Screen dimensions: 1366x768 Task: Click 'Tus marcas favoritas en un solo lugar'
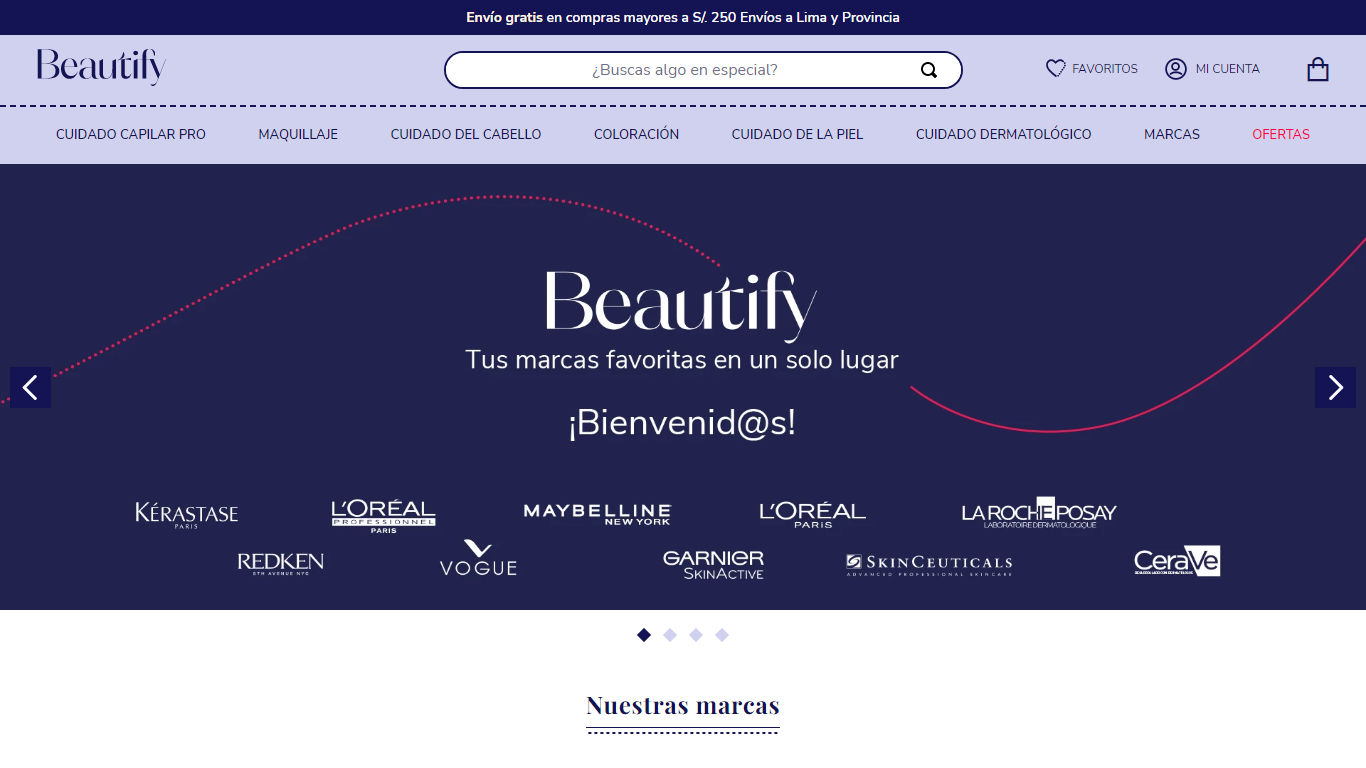pyautogui.click(x=682, y=360)
